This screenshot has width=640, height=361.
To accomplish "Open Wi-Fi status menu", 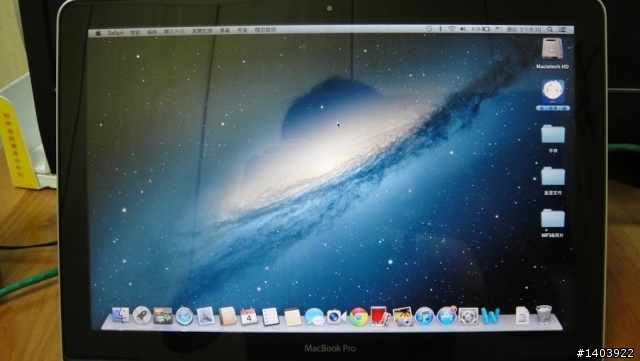I will click(451, 29).
